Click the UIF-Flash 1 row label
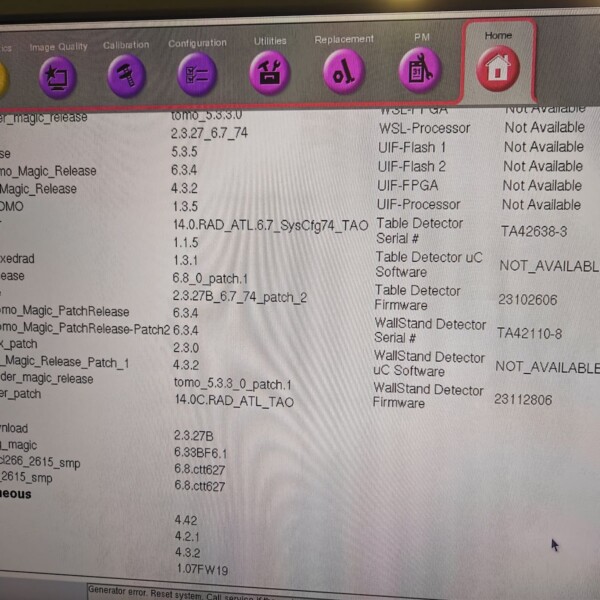 pos(412,147)
